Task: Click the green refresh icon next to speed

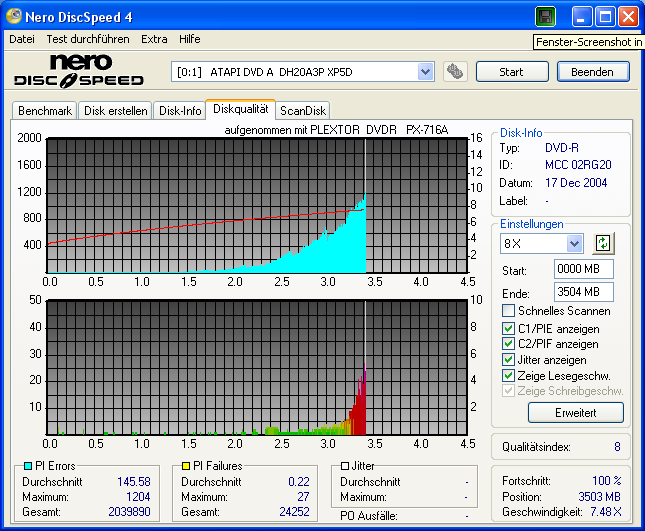Action: 603,243
